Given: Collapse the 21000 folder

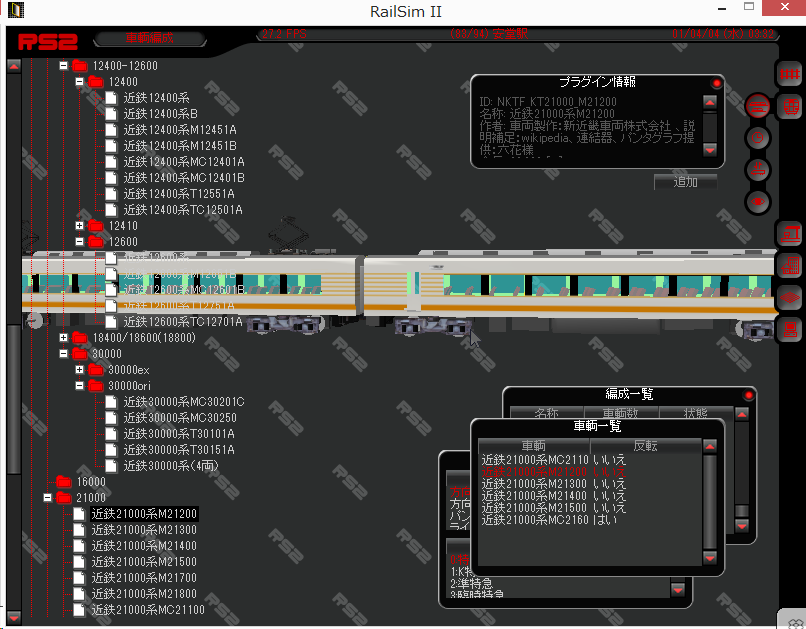Looking at the screenshot, I should 47,497.
